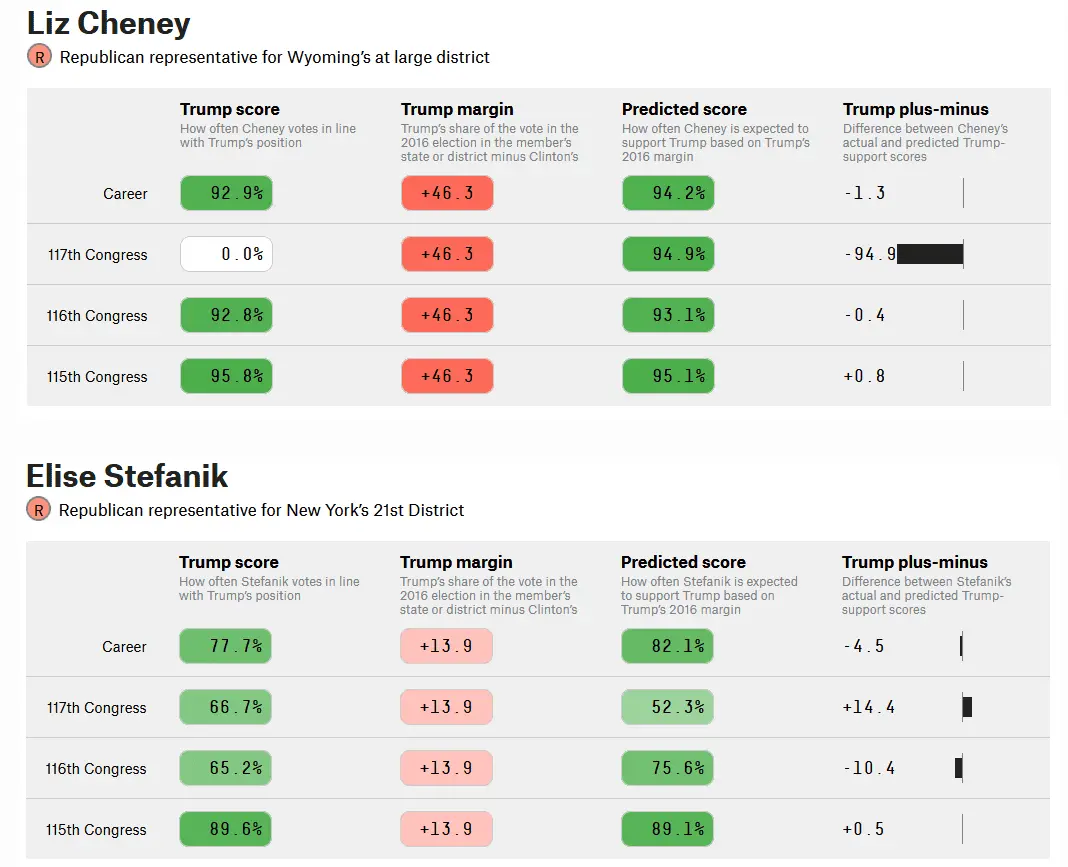Click Stefanik's 65.2% Trump score cell
This screenshot has height=867, width=1068.
pos(225,768)
